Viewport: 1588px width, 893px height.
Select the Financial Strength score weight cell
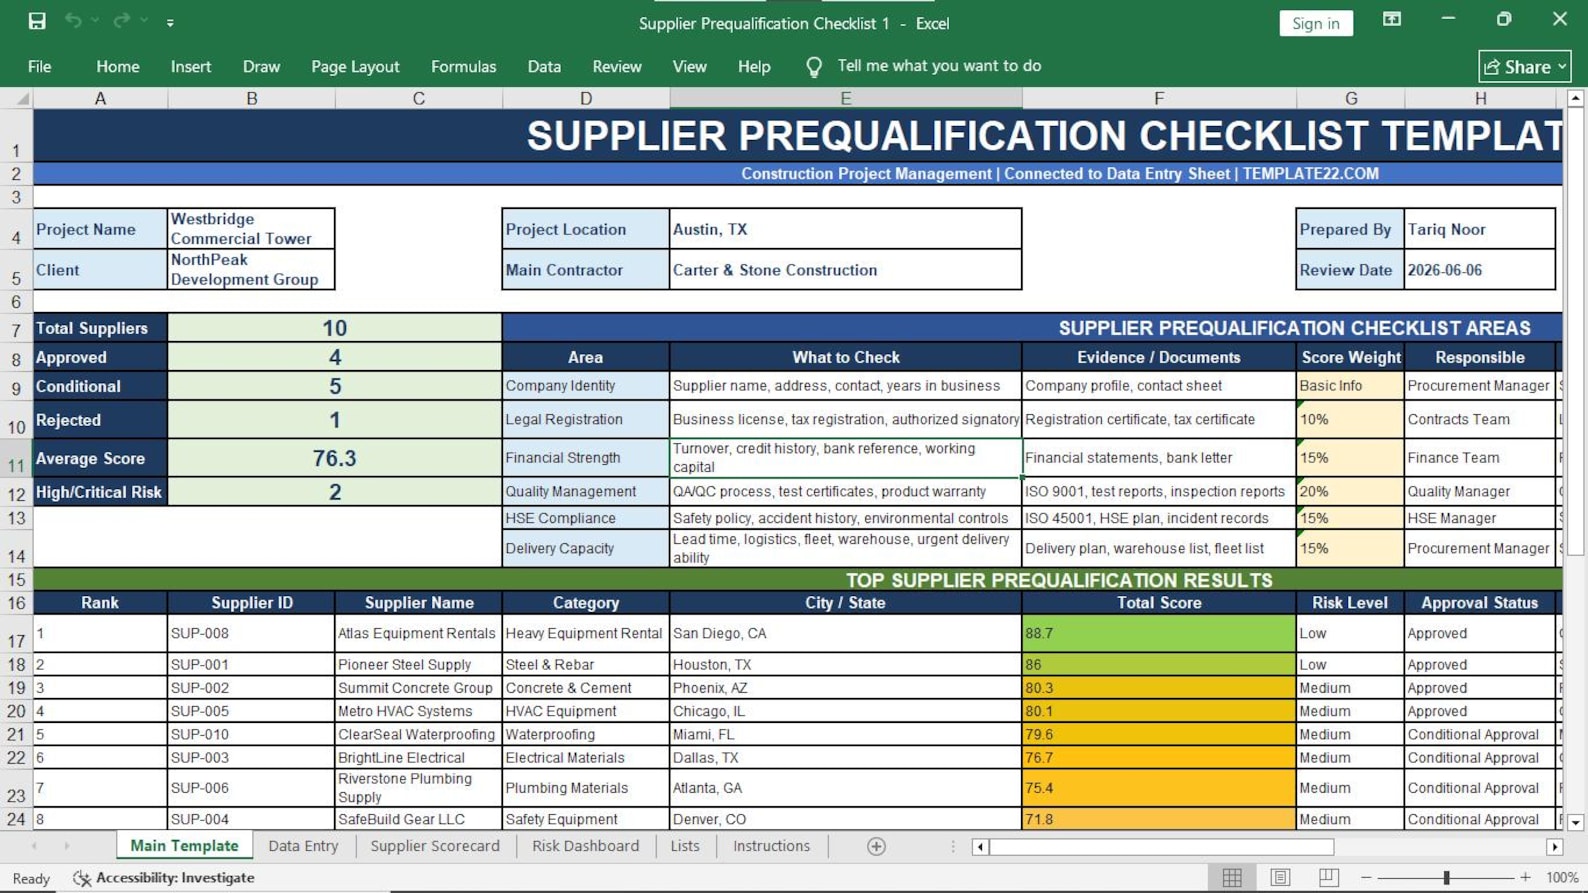(1351, 458)
